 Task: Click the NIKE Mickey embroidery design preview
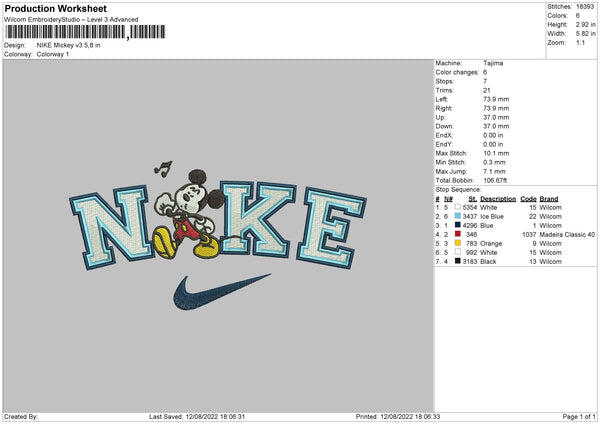click(218, 236)
